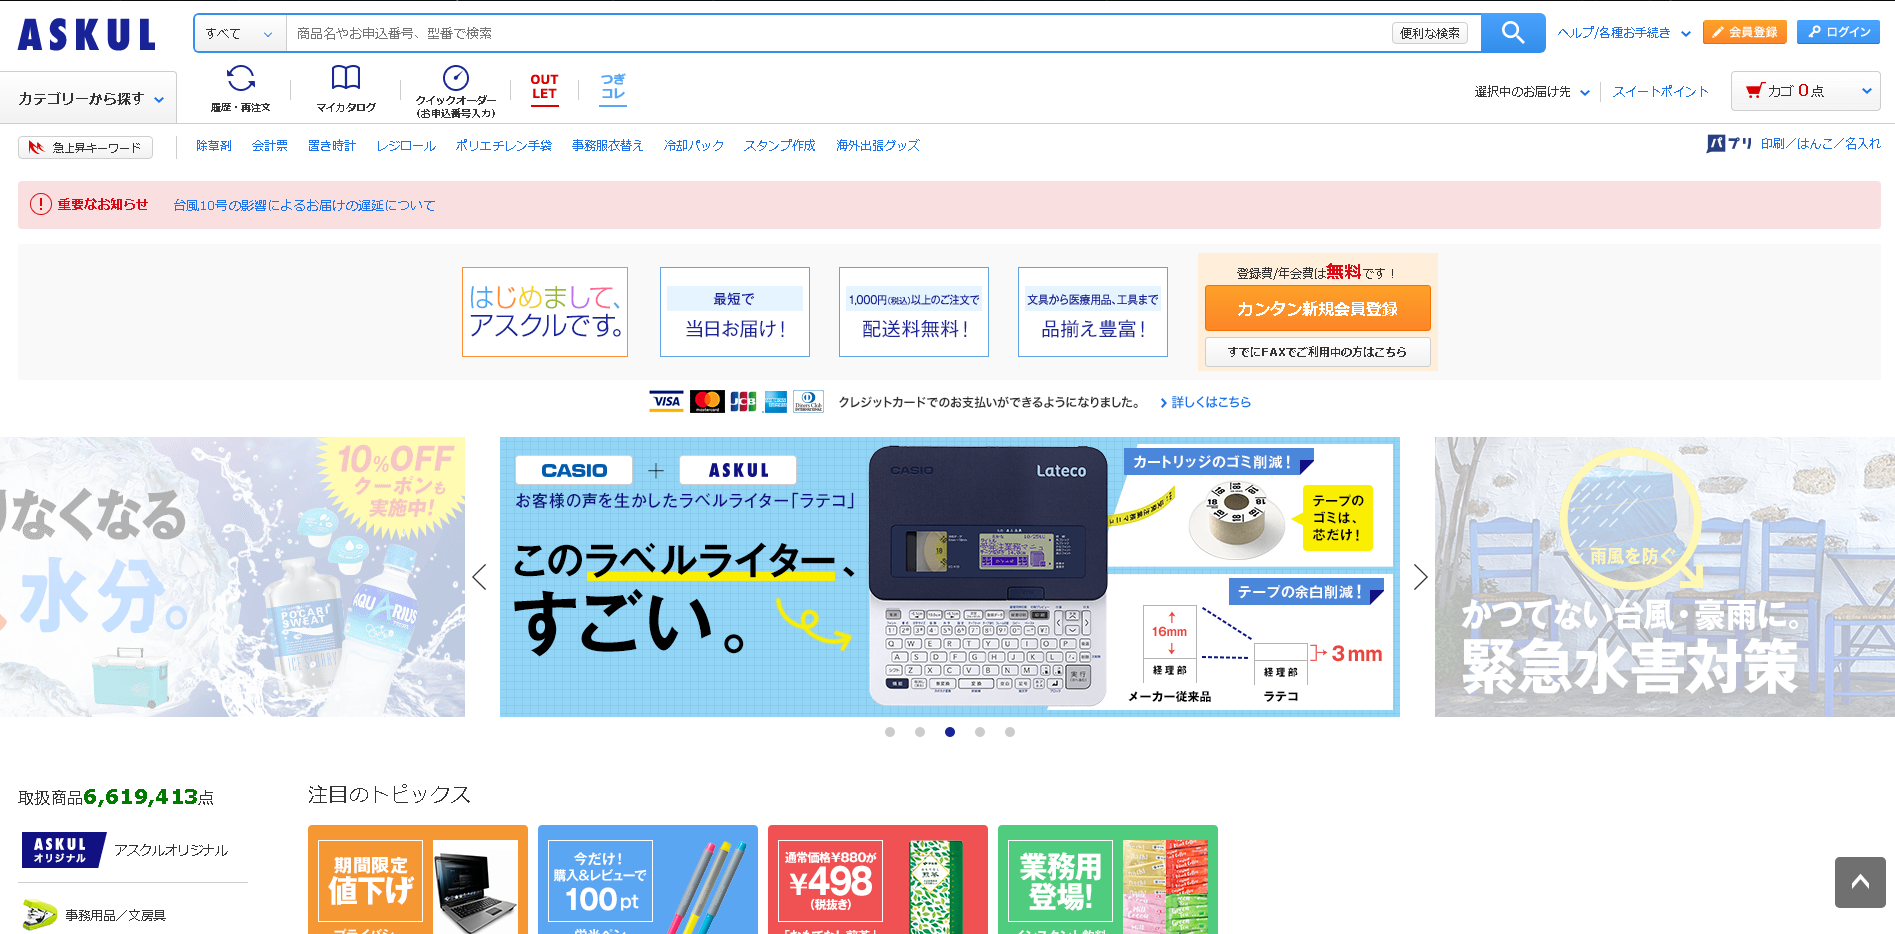The width and height of the screenshot is (1895, 934).
Task: Select second carousel dot
Action: [920, 732]
